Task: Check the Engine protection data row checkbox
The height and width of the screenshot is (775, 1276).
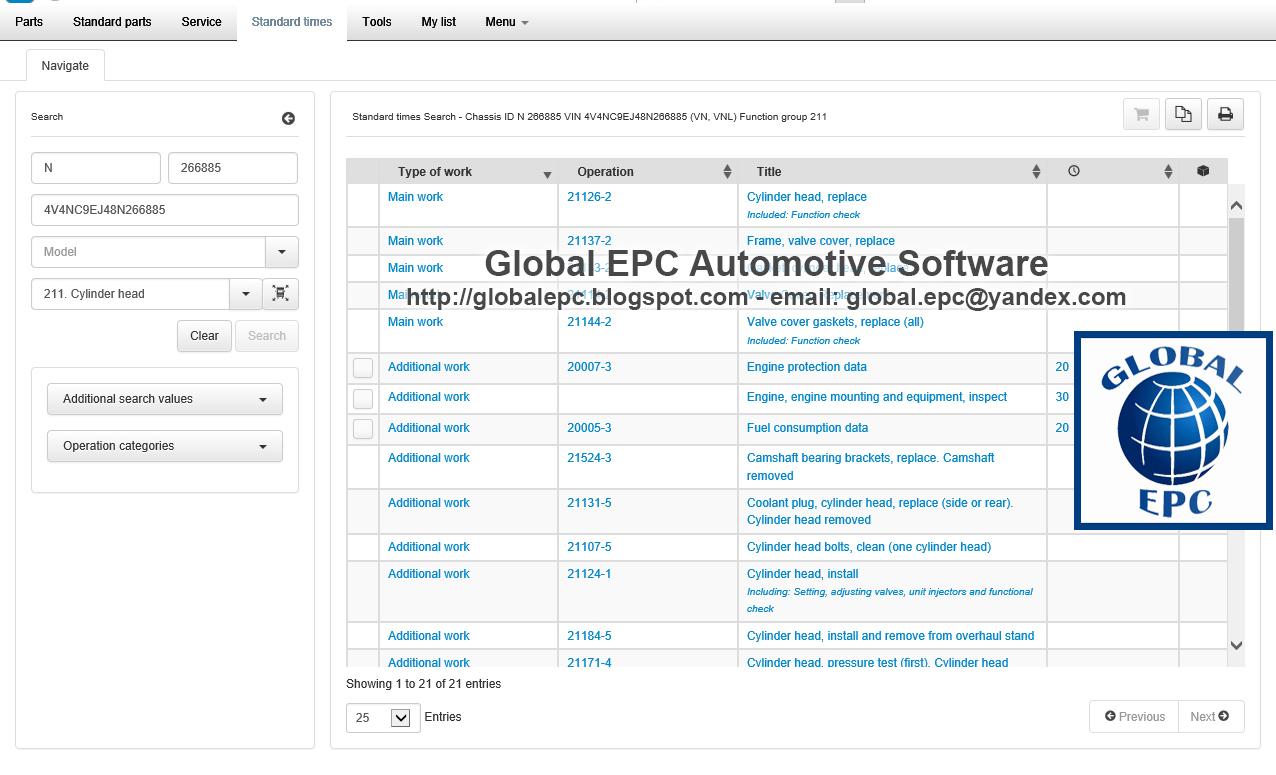Action: 362,367
